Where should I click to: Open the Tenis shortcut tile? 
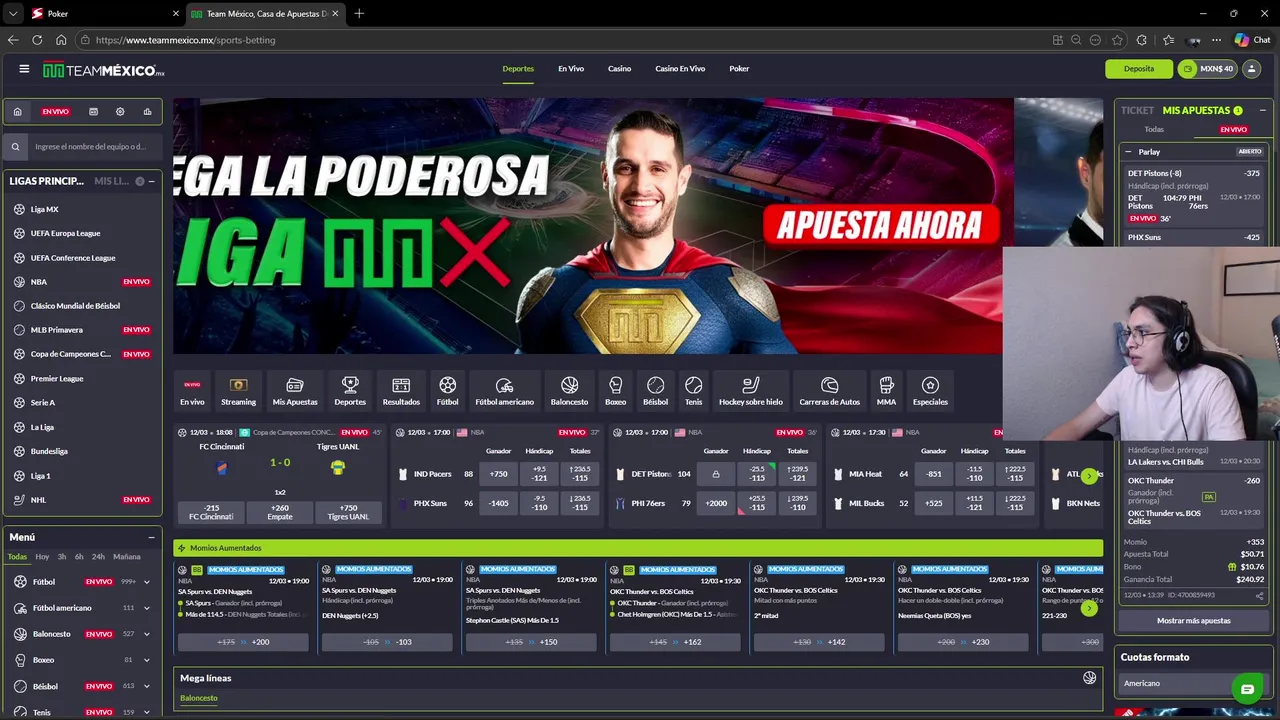point(693,391)
